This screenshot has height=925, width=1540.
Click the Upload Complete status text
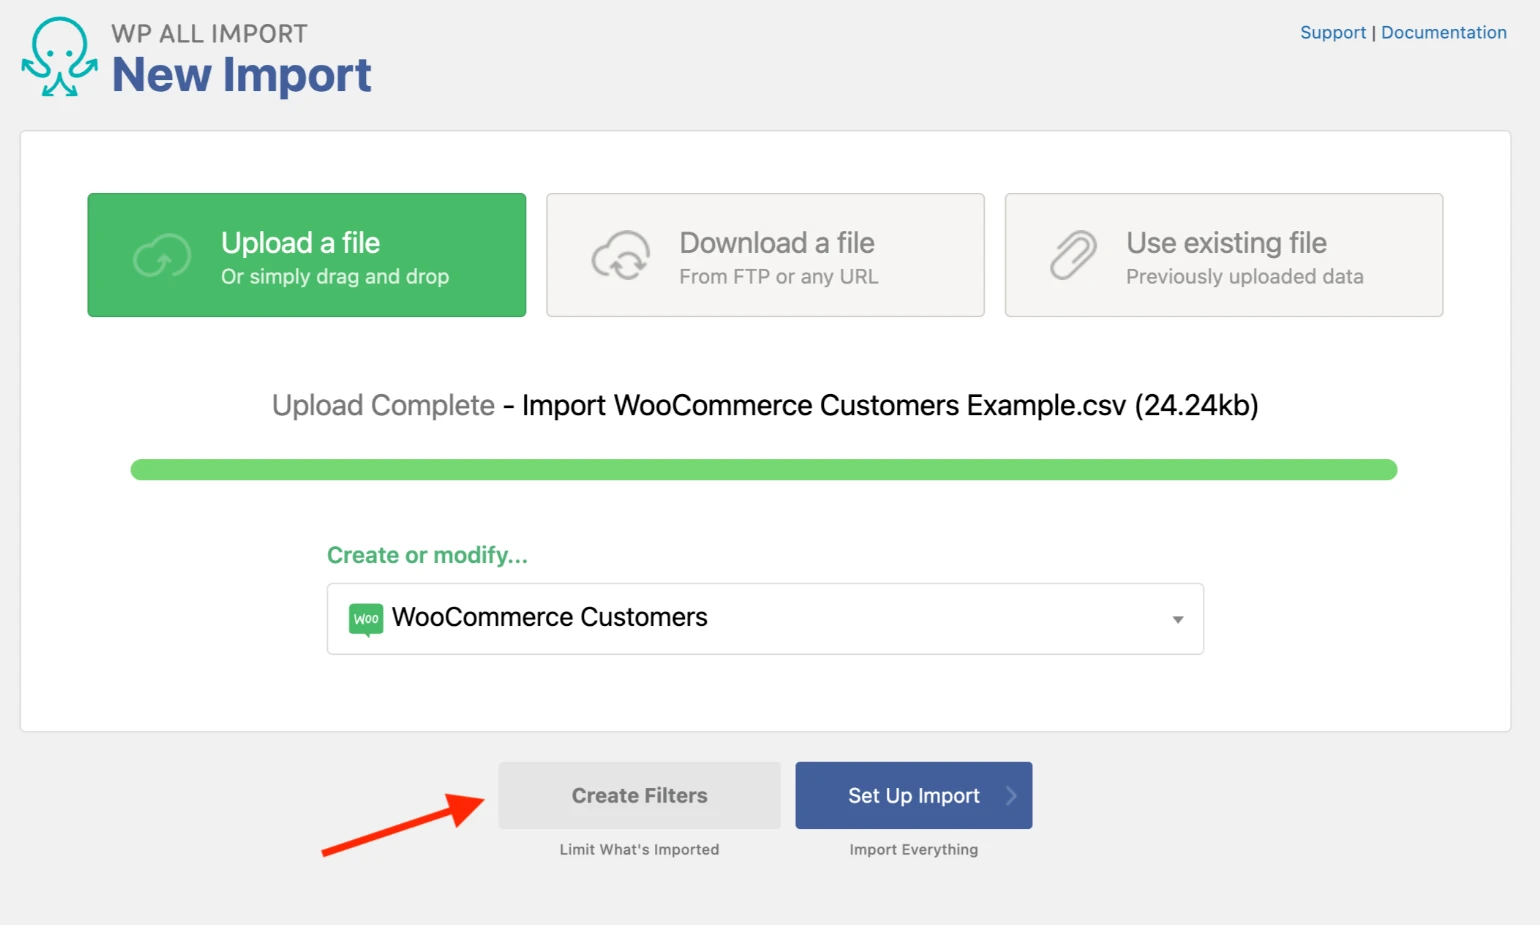pos(383,405)
